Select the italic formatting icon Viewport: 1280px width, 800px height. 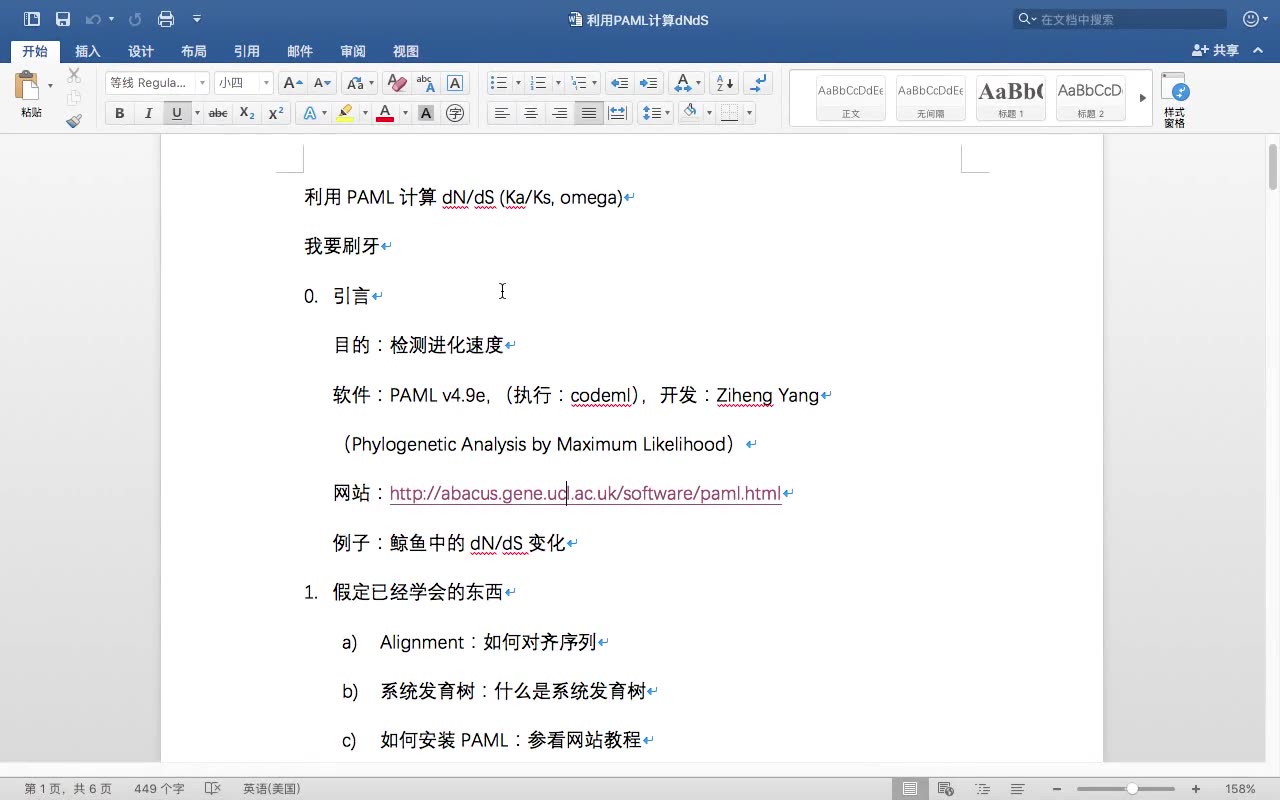coord(146,112)
